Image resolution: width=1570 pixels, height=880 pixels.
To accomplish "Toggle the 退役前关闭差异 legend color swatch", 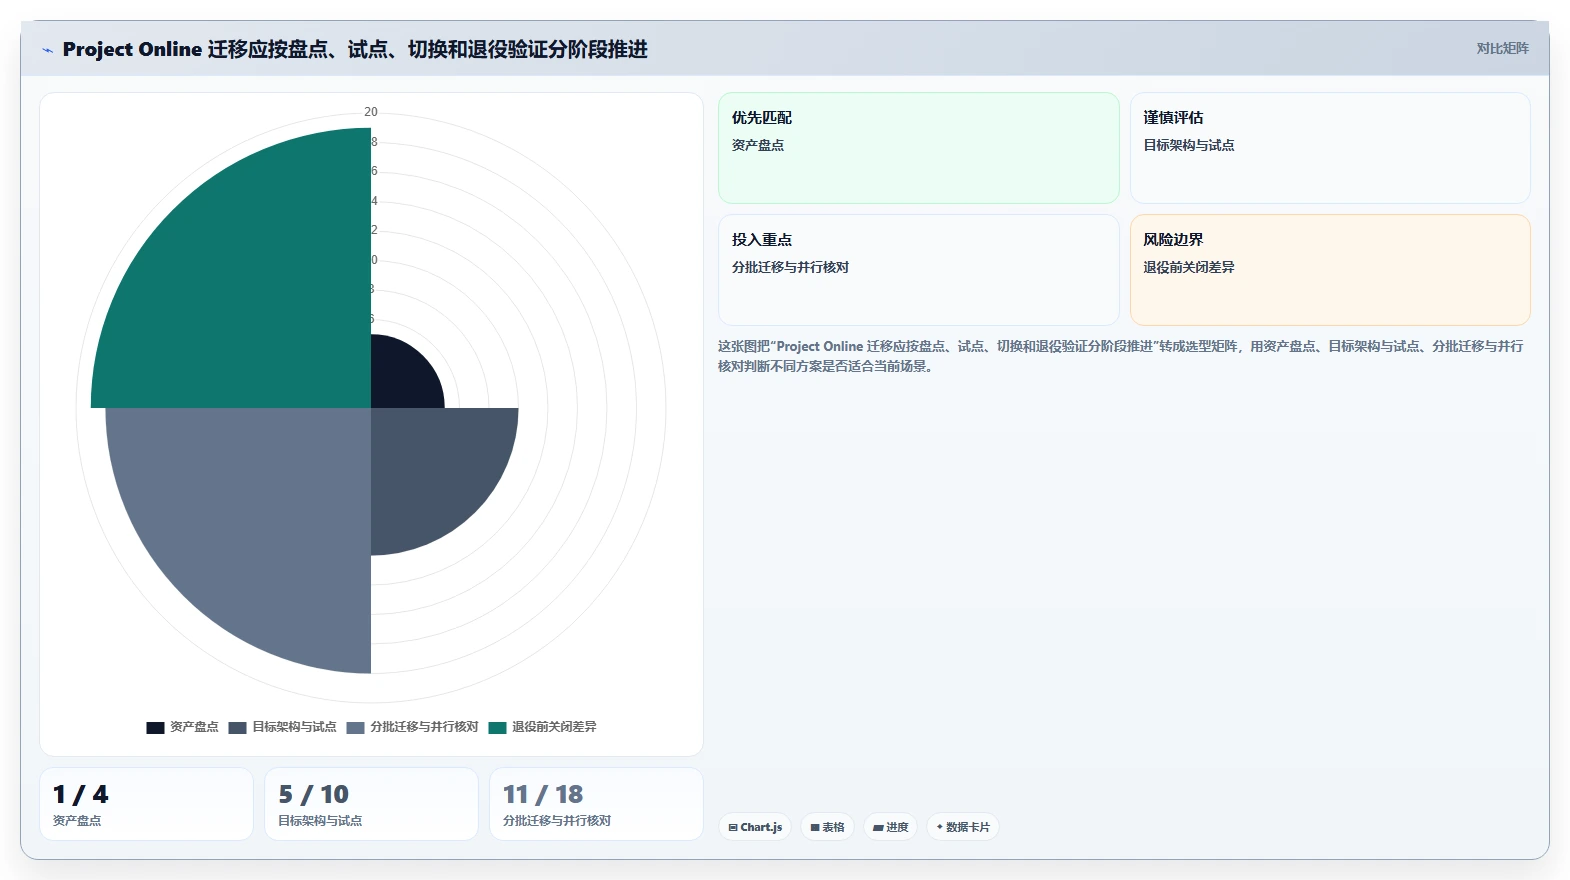I will click(x=497, y=727).
